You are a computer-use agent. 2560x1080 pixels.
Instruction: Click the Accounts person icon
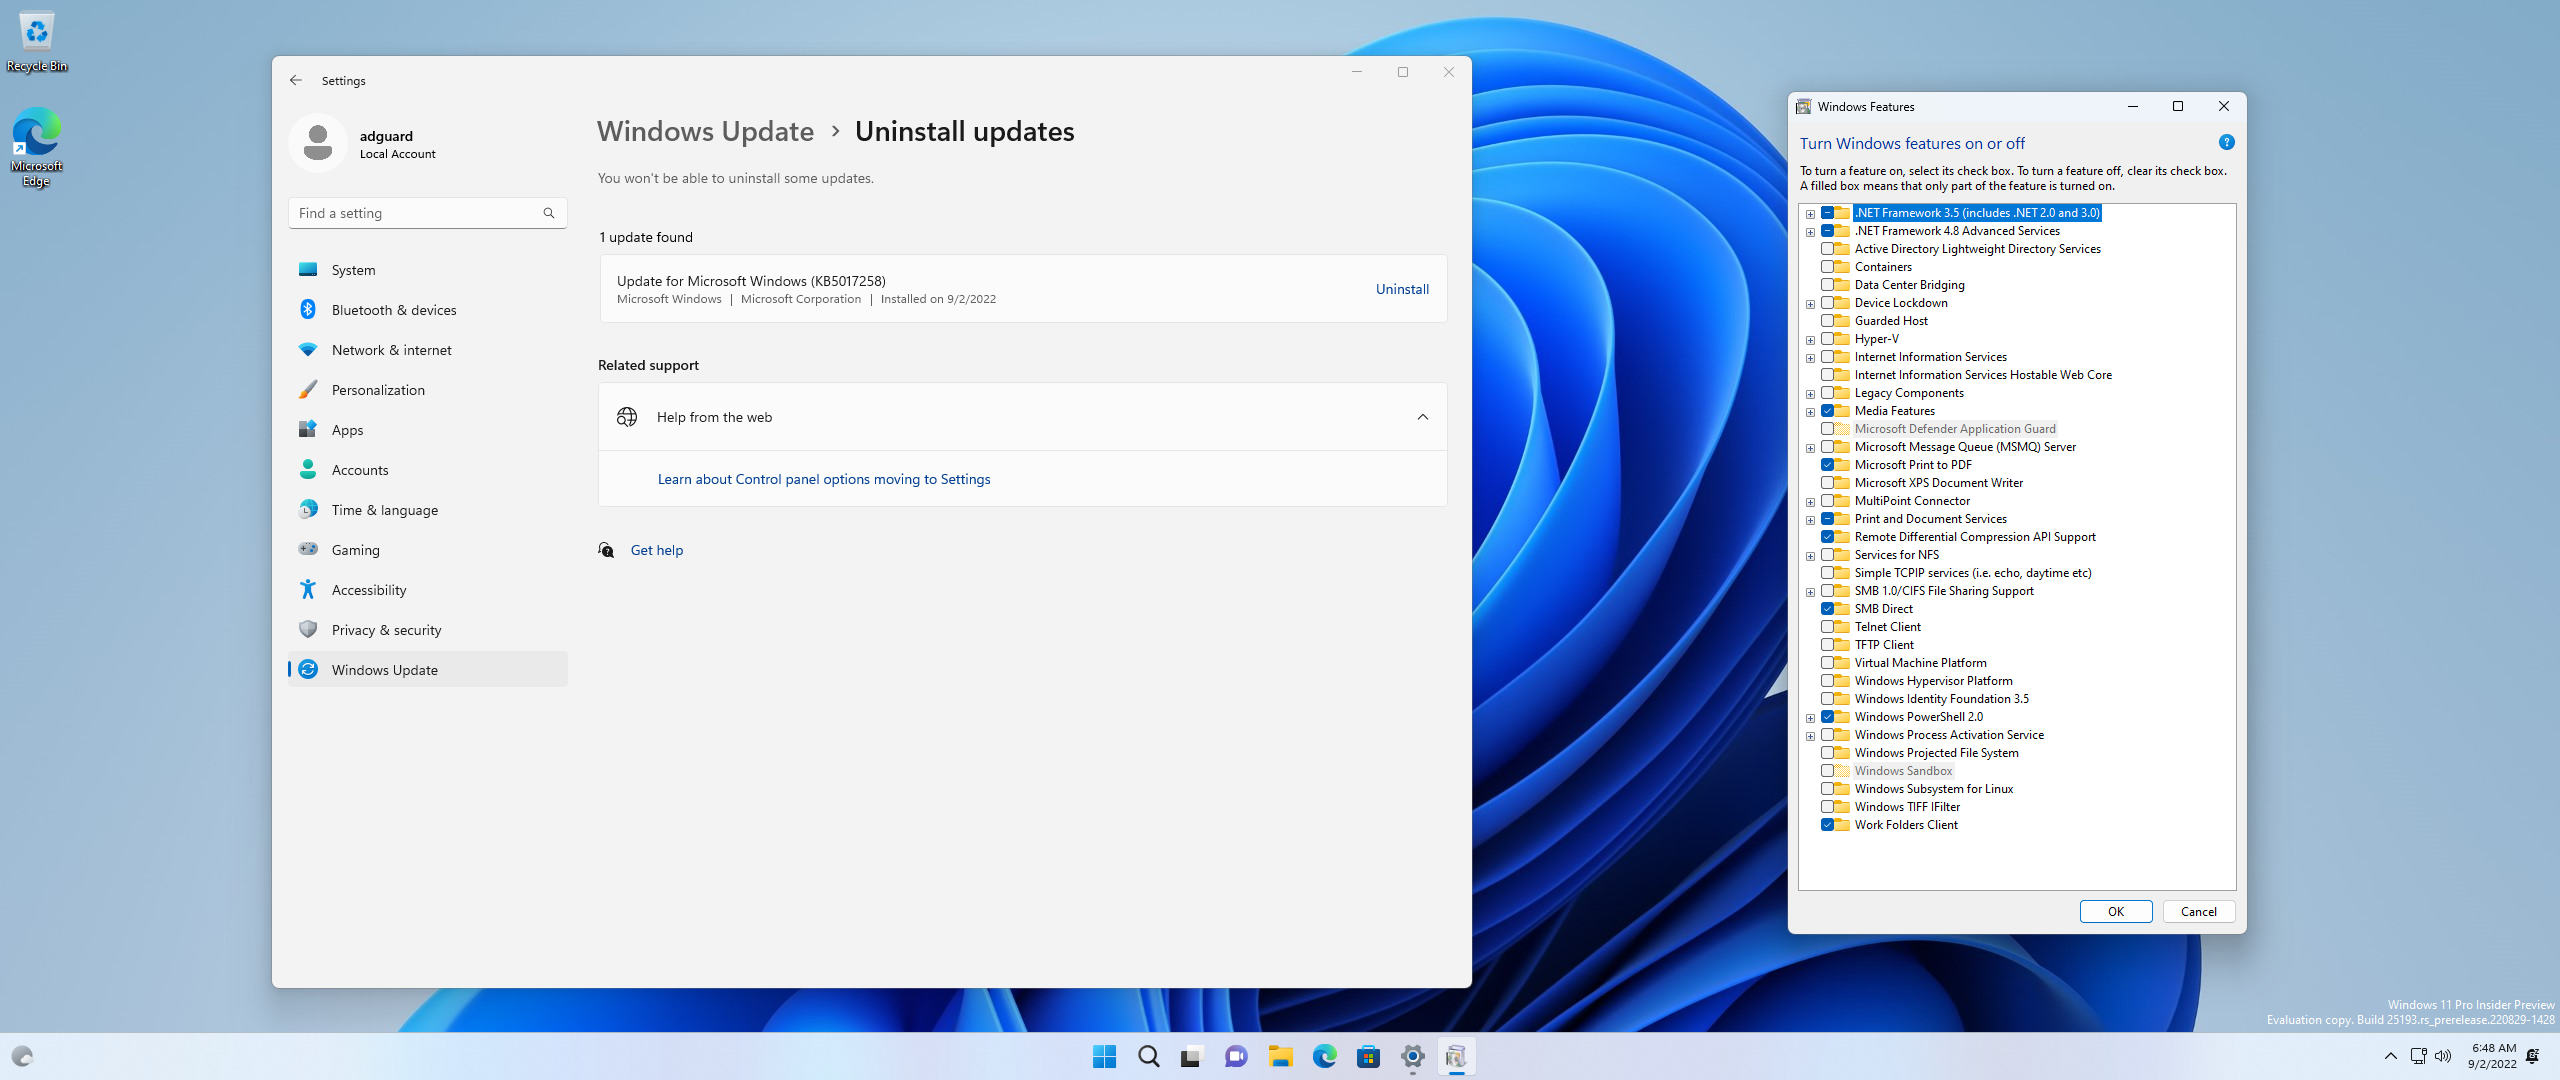point(308,470)
